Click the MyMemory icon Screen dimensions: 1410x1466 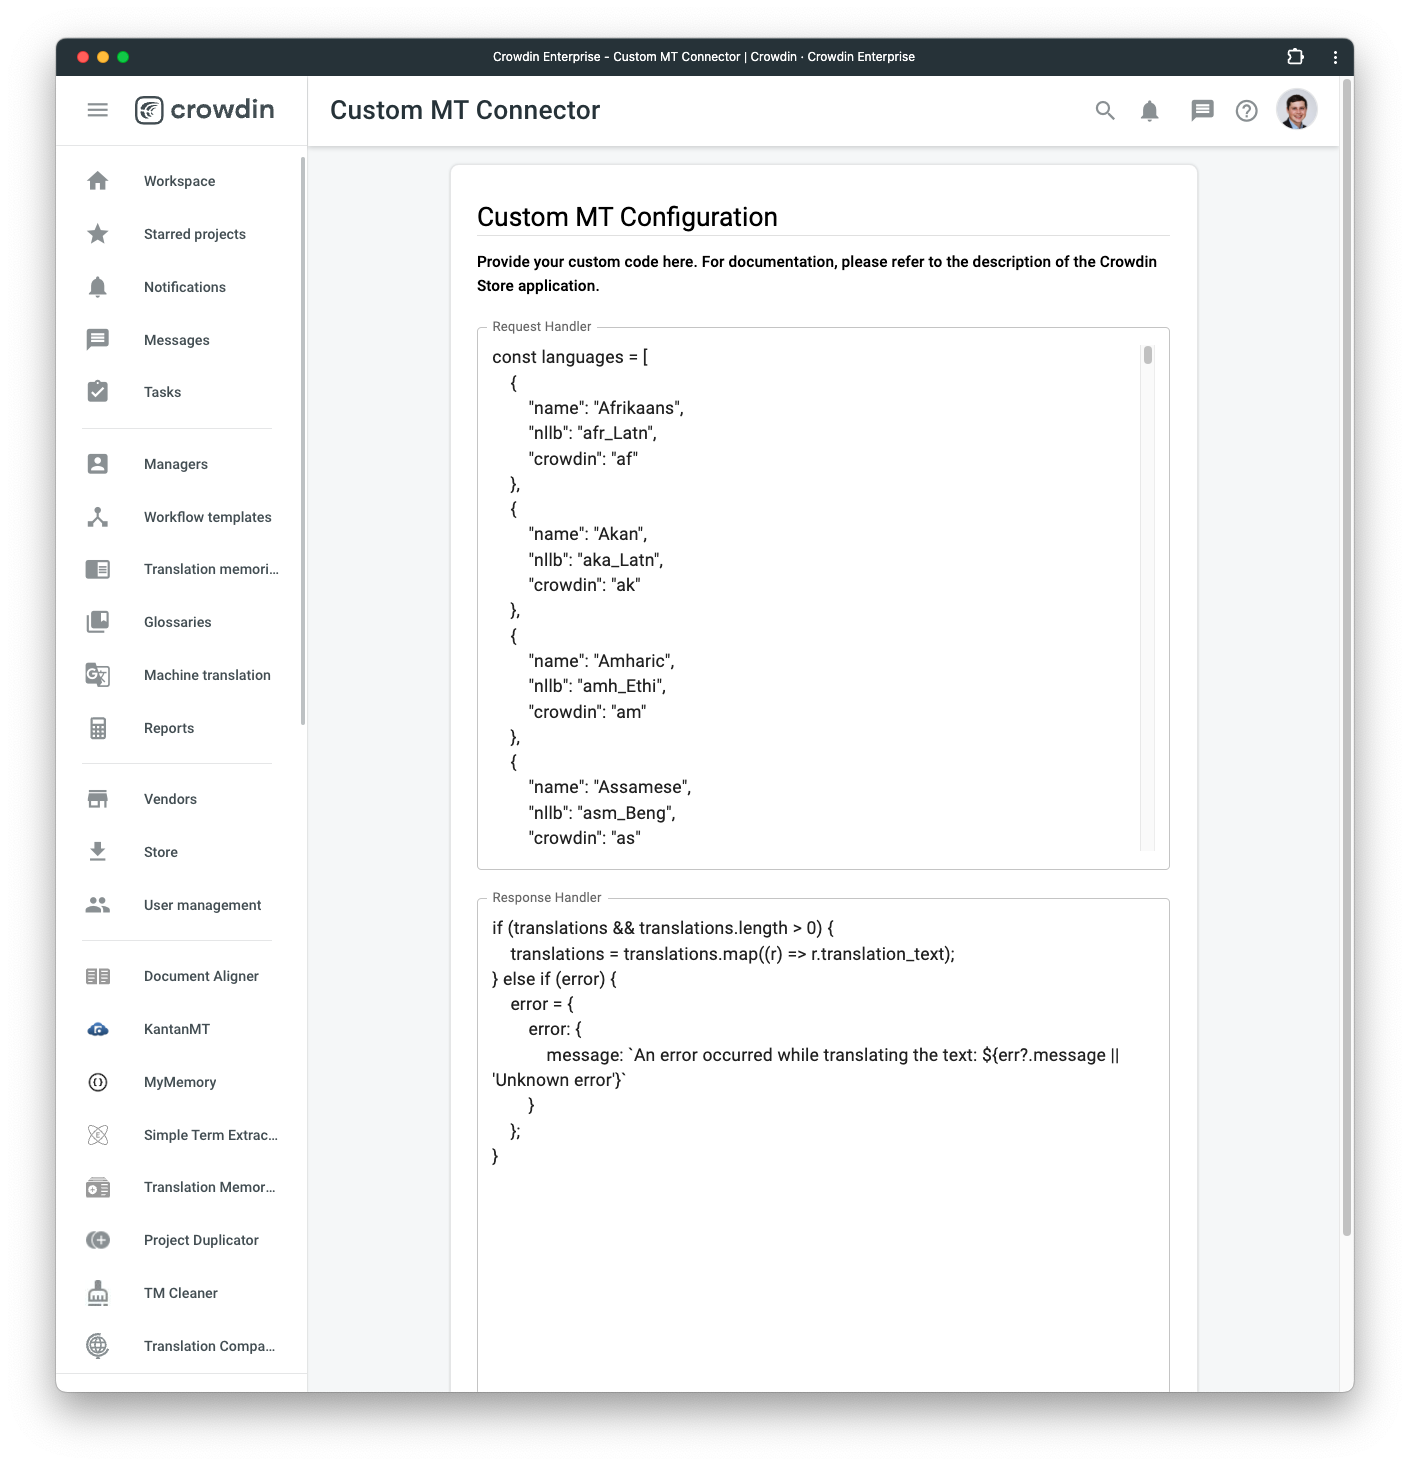(98, 1082)
